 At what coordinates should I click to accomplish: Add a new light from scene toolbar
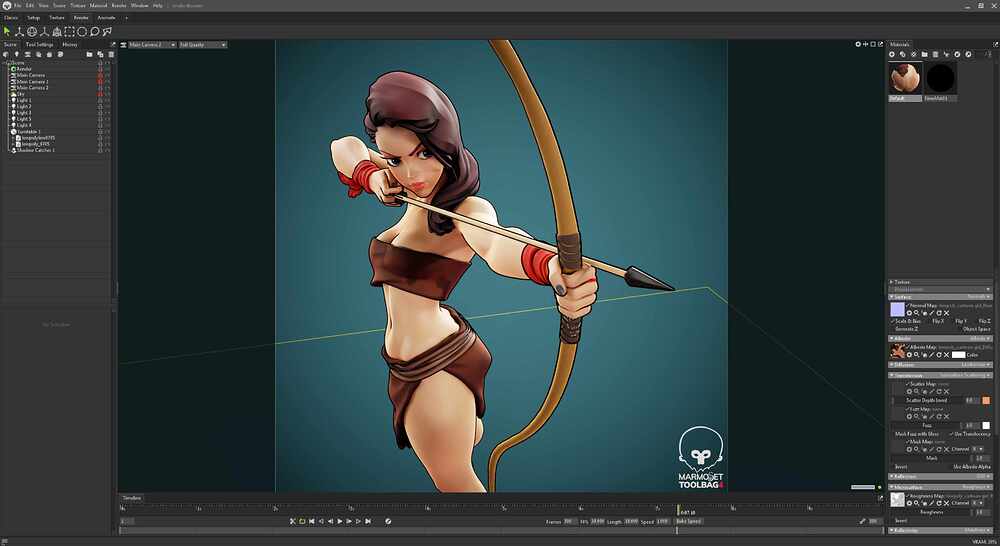click(x=17, y=54)
